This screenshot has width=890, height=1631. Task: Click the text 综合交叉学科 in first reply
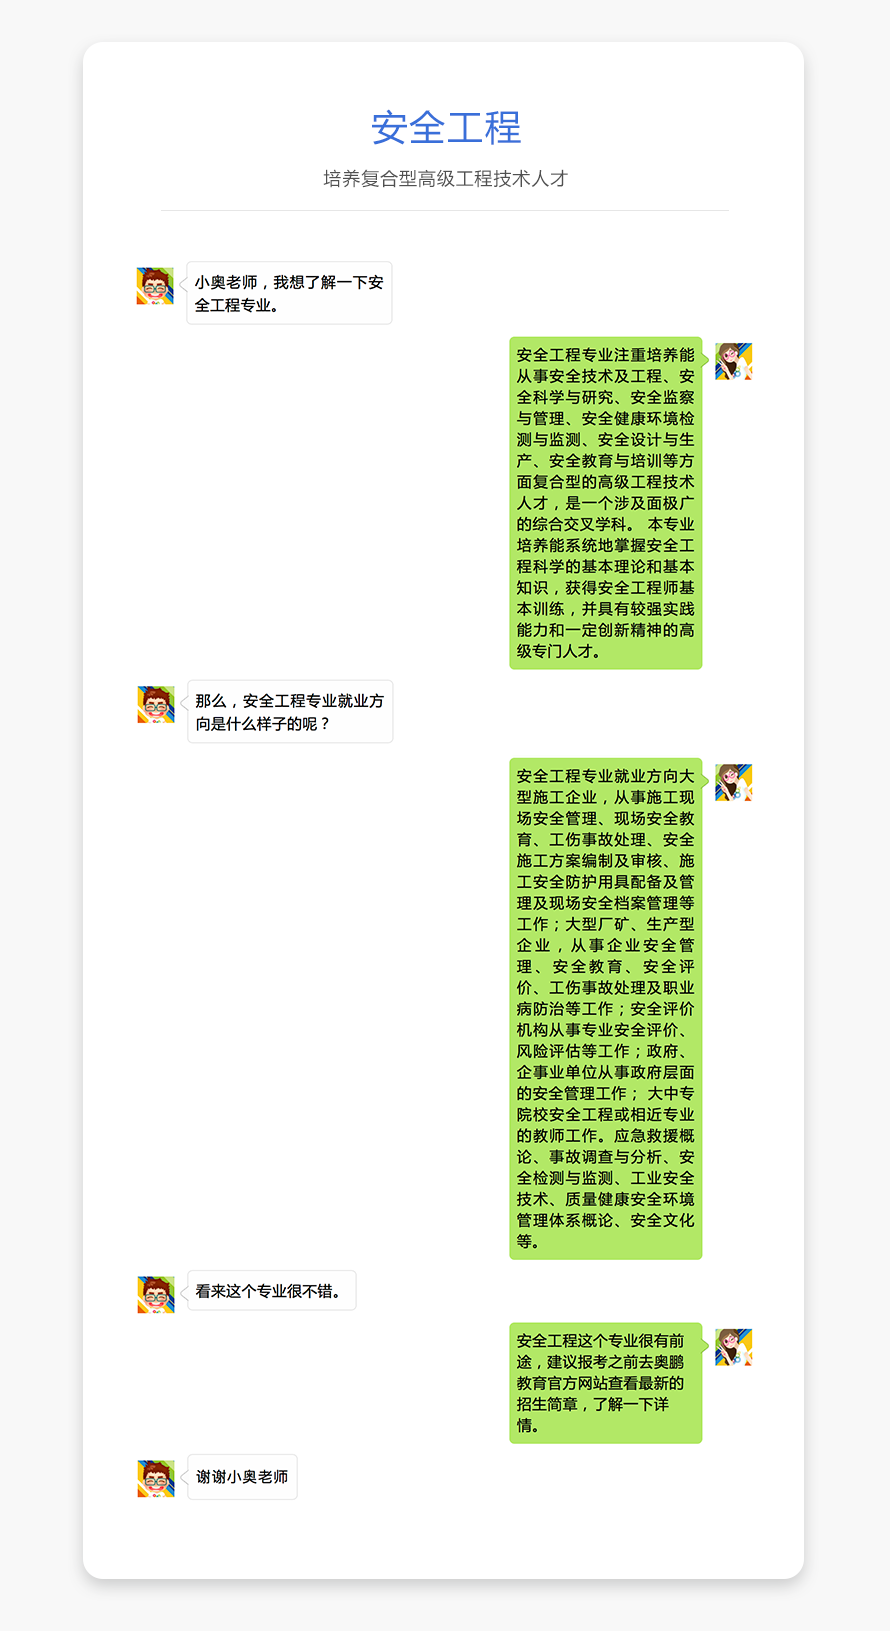pos(581,524)
